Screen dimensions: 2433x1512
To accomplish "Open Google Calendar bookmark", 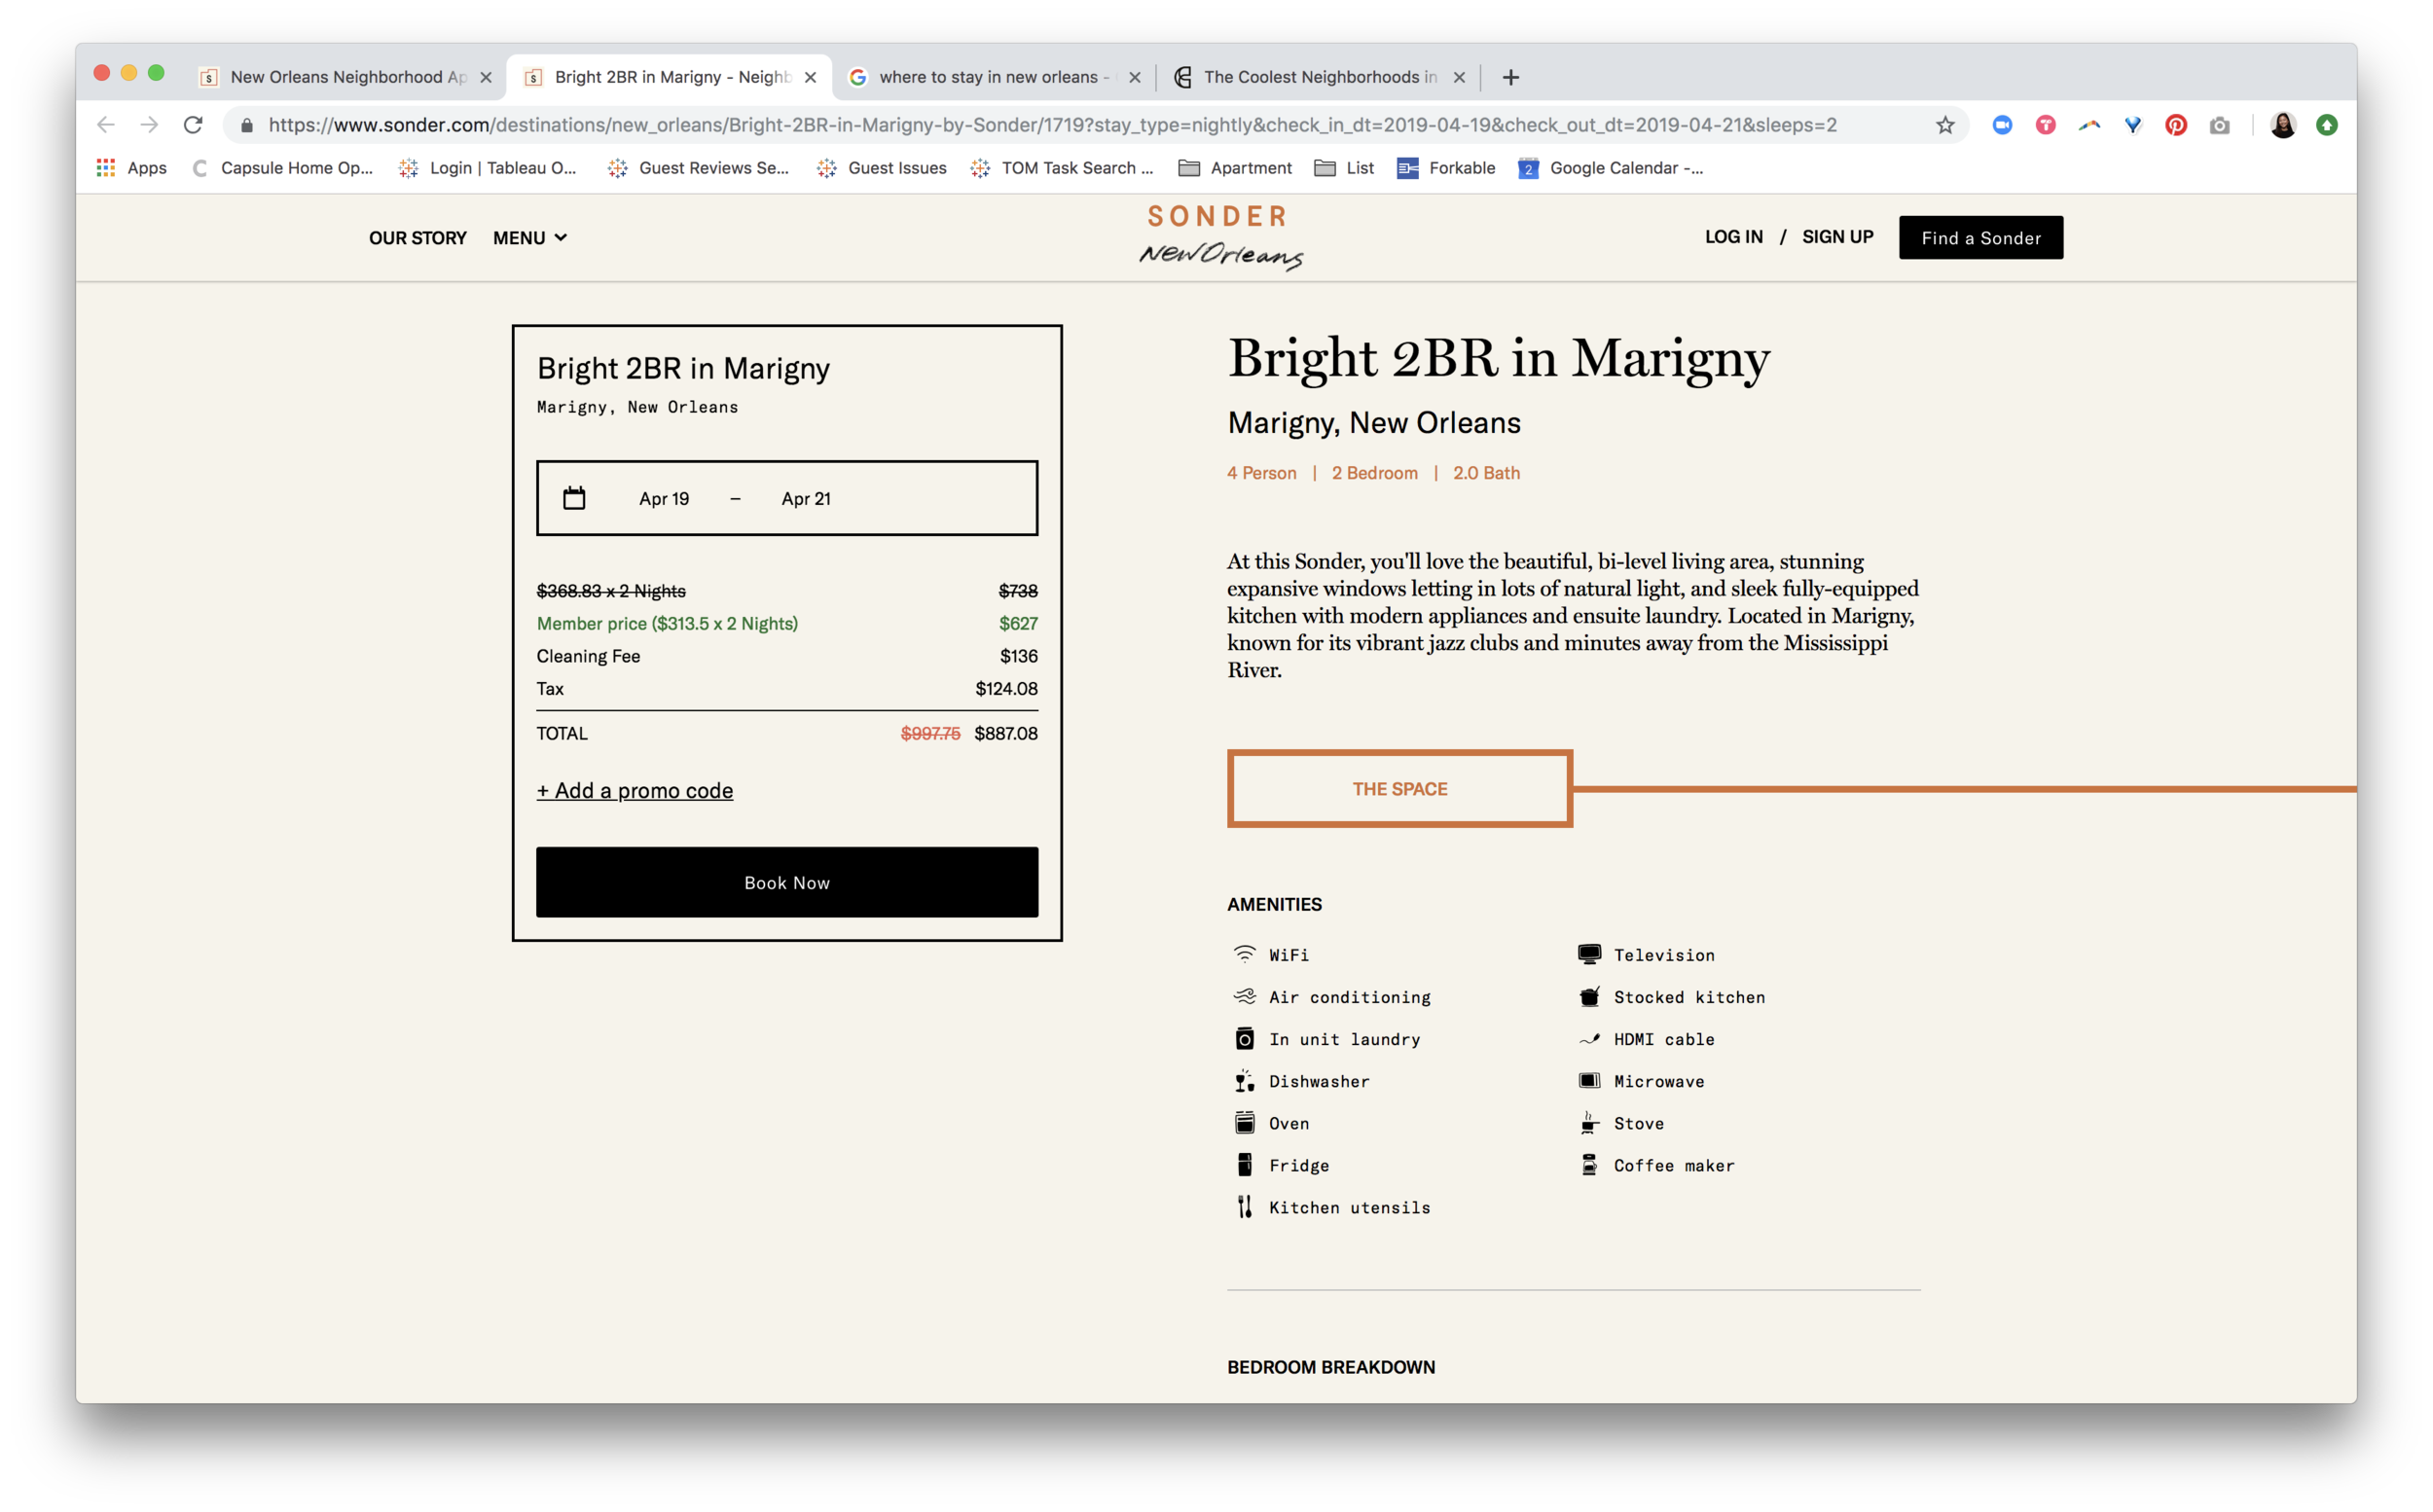I will pyautogui.click(x=1610, y=168).
